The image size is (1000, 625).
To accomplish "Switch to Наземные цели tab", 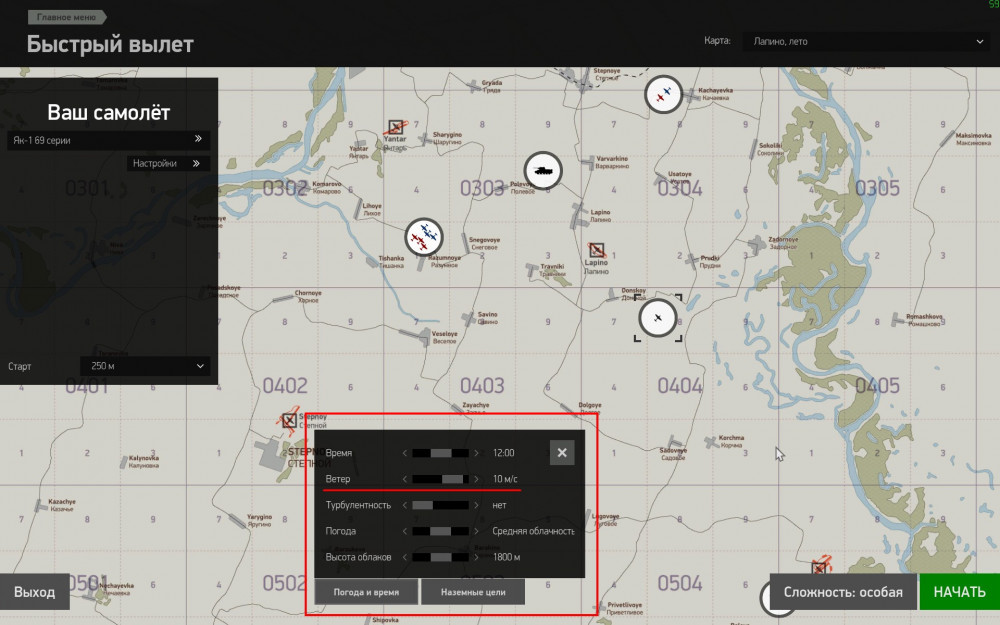I will (473, 592).
